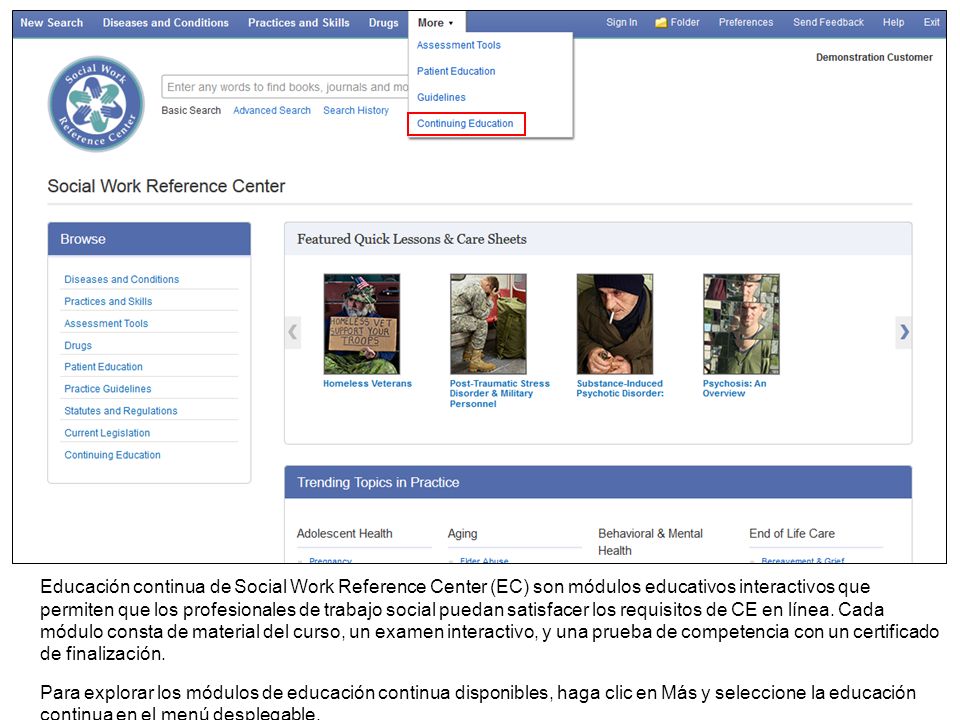Open PTSD military personnel thumbnail image

pos(488,324)
